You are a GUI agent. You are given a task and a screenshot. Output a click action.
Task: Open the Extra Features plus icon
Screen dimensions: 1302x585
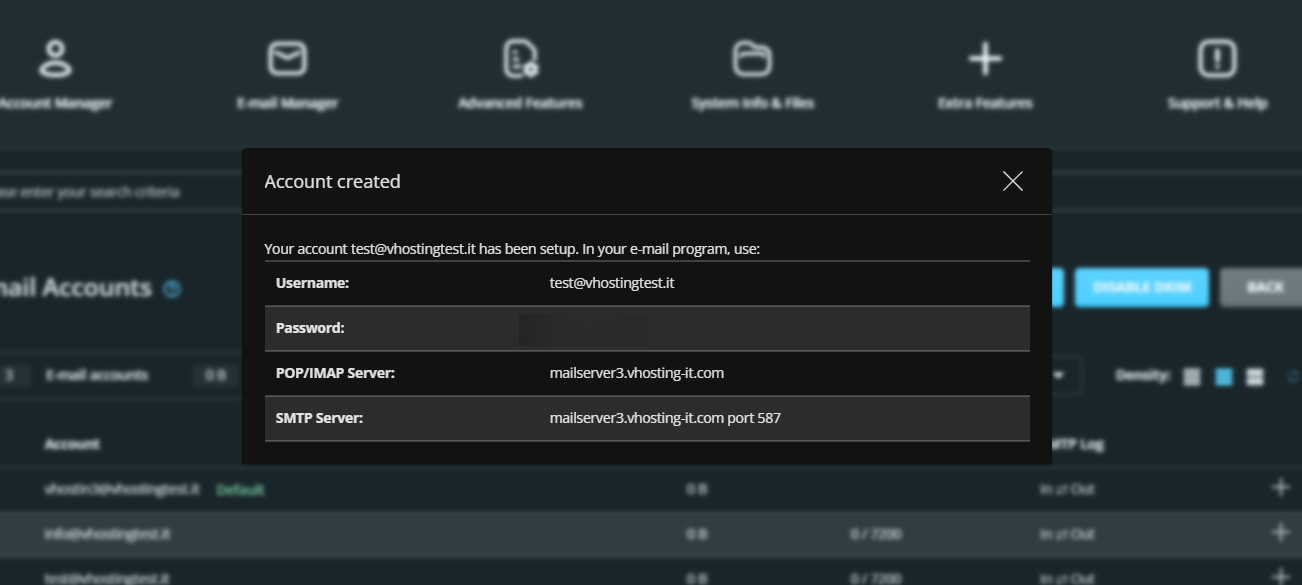(x=985, y=59)
